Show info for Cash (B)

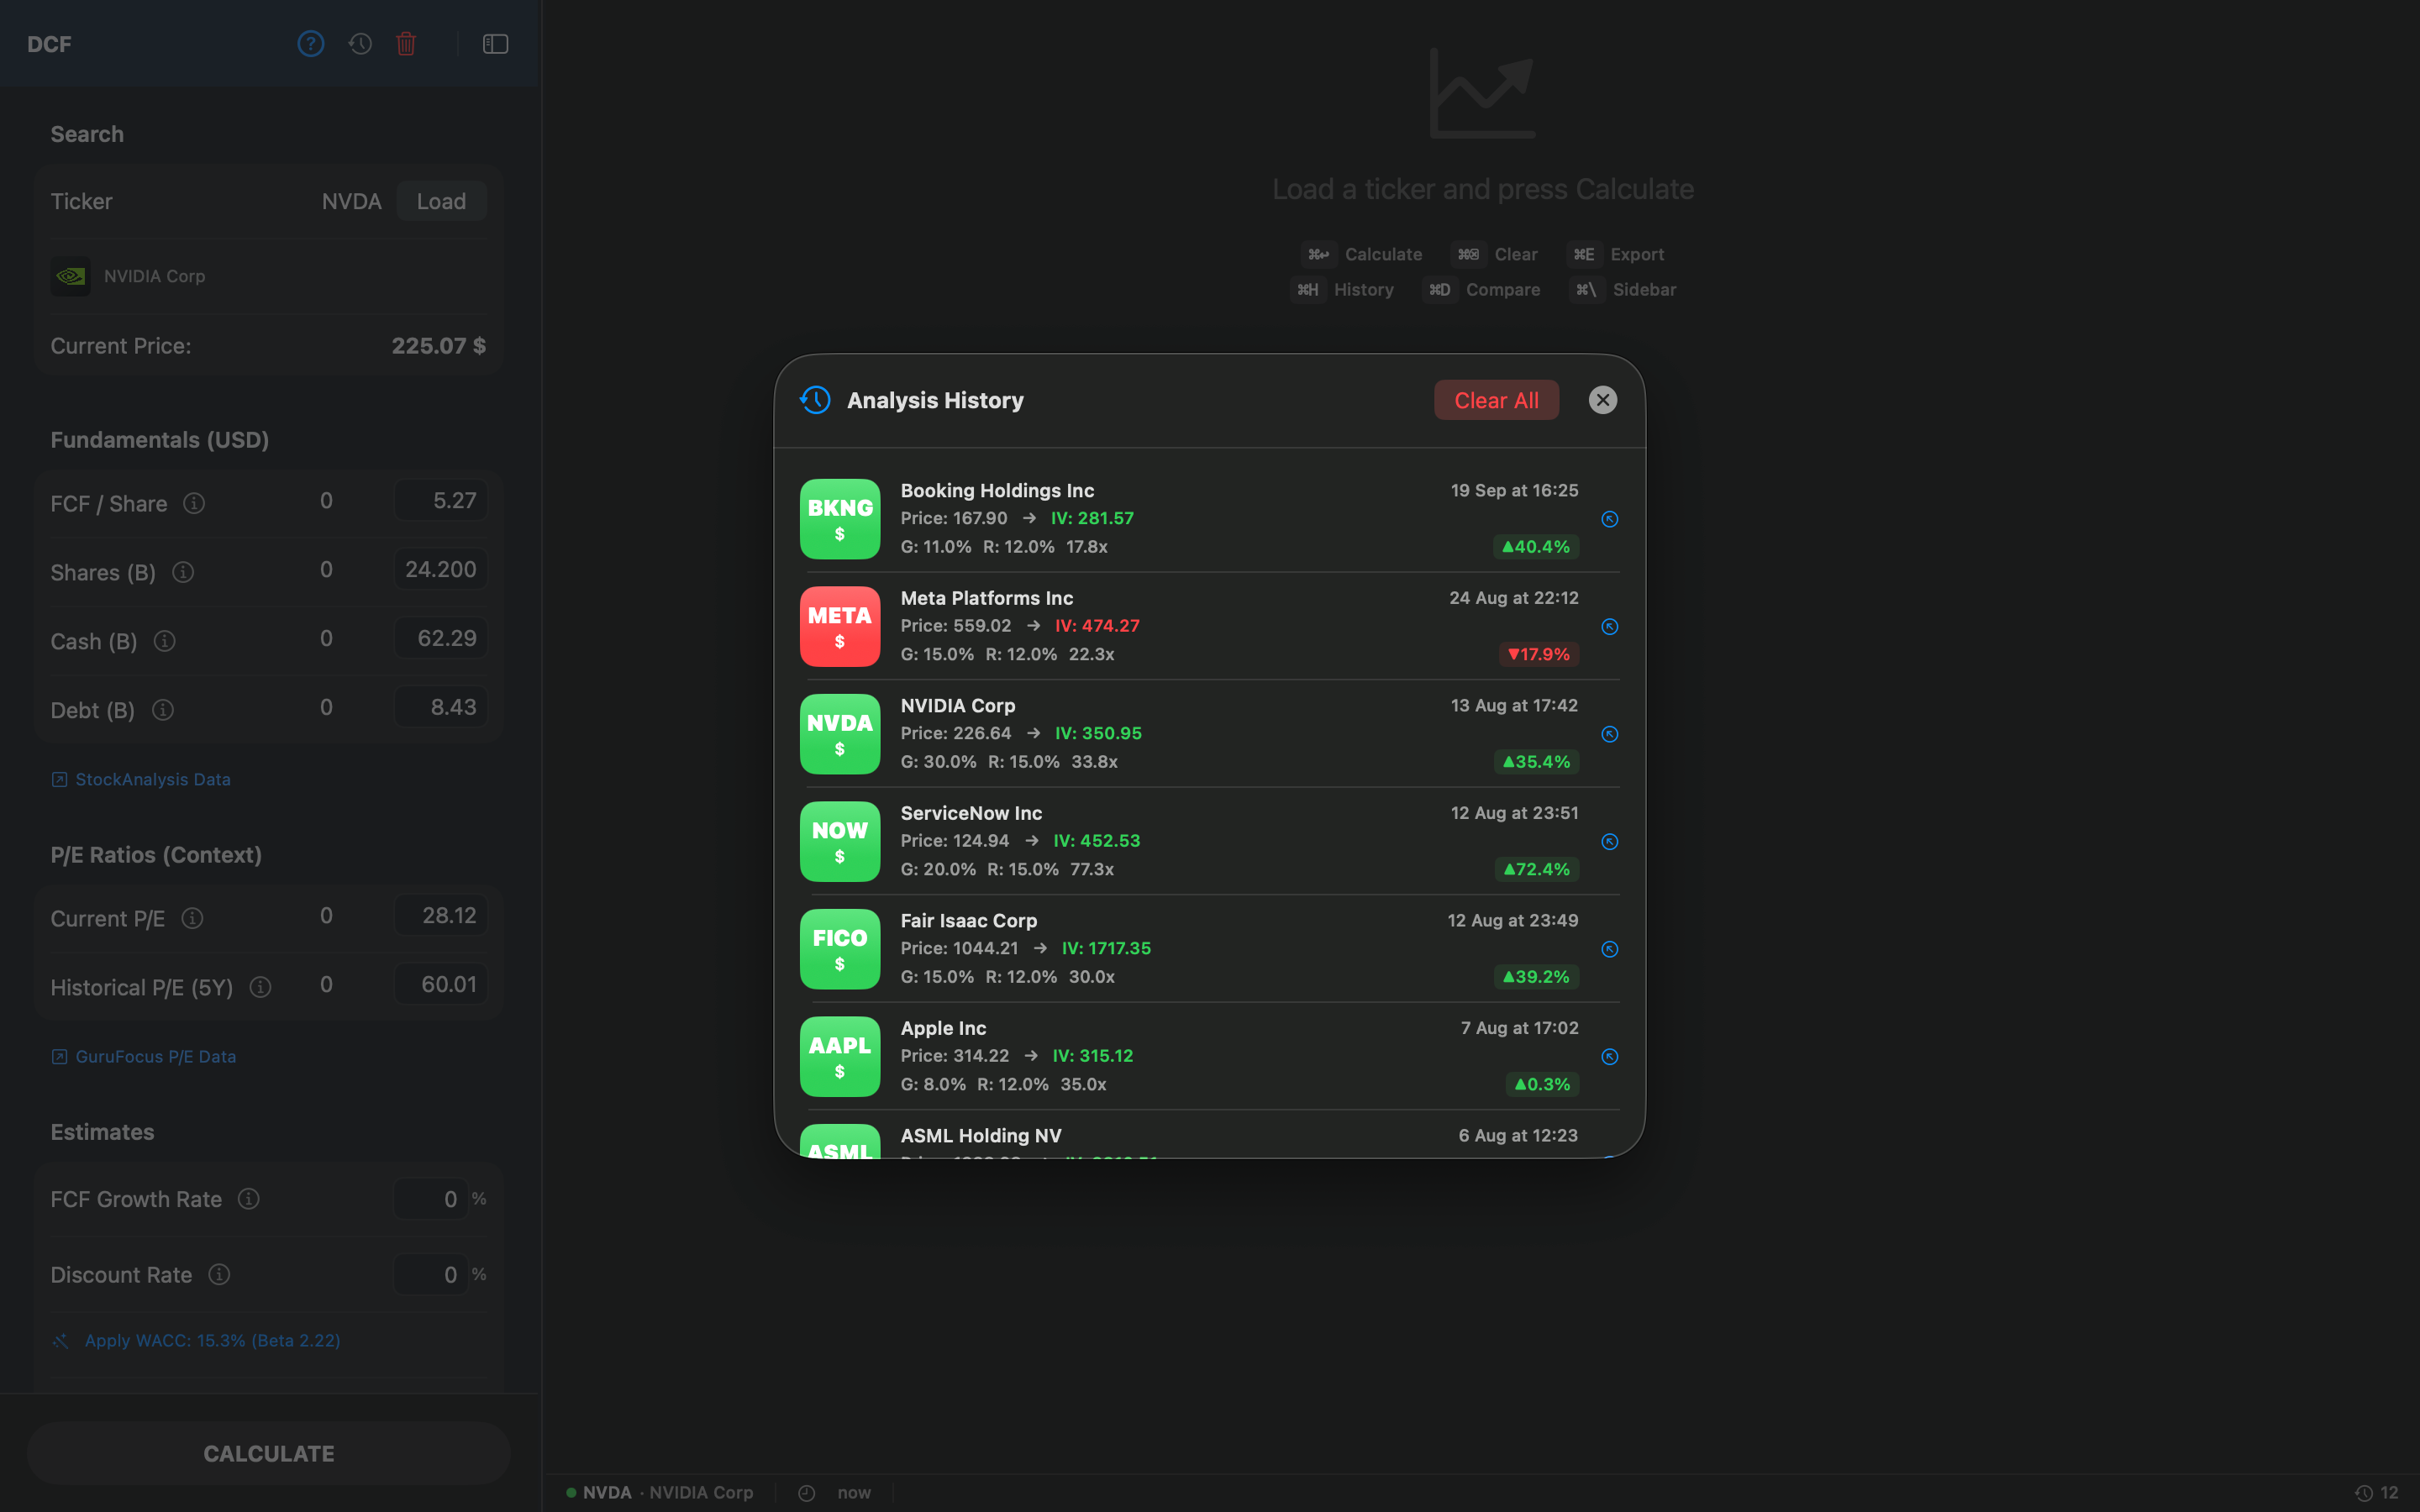coord(165,641)
